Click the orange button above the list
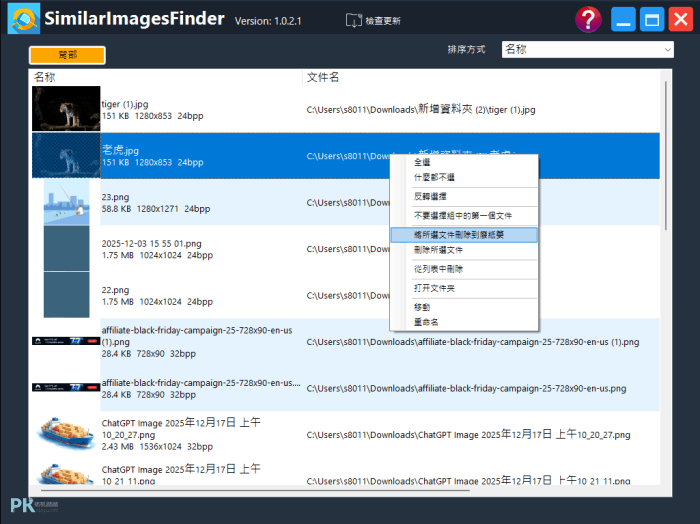Screen dimensions: 700x524 (67, 55)
